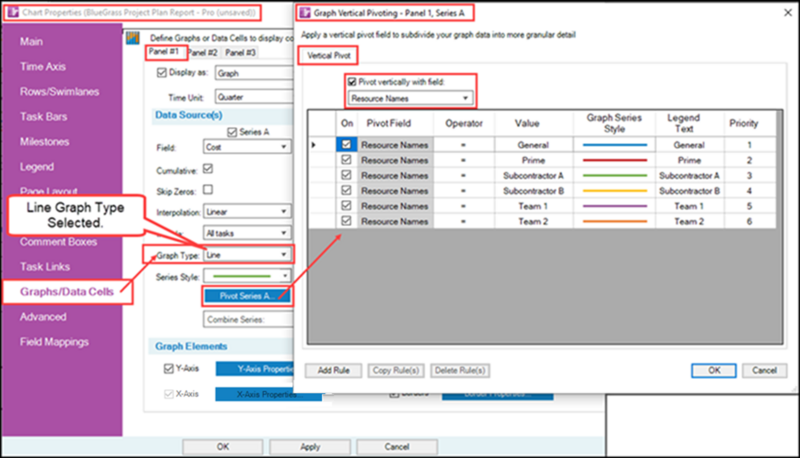The height and width of the screenshot is (458, 800).
Task: Open the Display as Graph dropdown
Action: pyautogui.click(x=254, y=73)
